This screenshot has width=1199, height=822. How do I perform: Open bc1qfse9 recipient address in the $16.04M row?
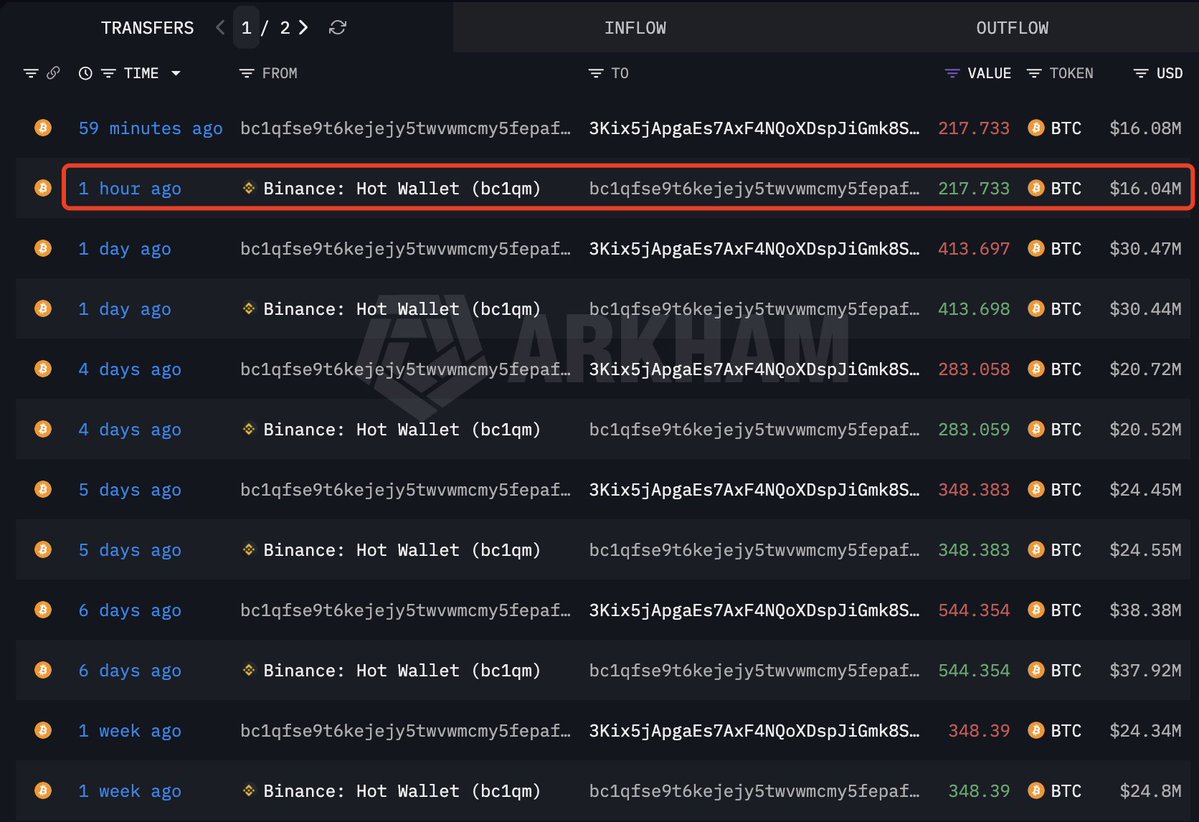(754, 189)
